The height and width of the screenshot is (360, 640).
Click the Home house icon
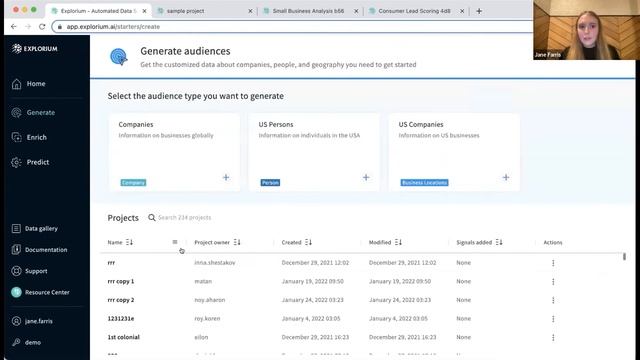point(16,84)
